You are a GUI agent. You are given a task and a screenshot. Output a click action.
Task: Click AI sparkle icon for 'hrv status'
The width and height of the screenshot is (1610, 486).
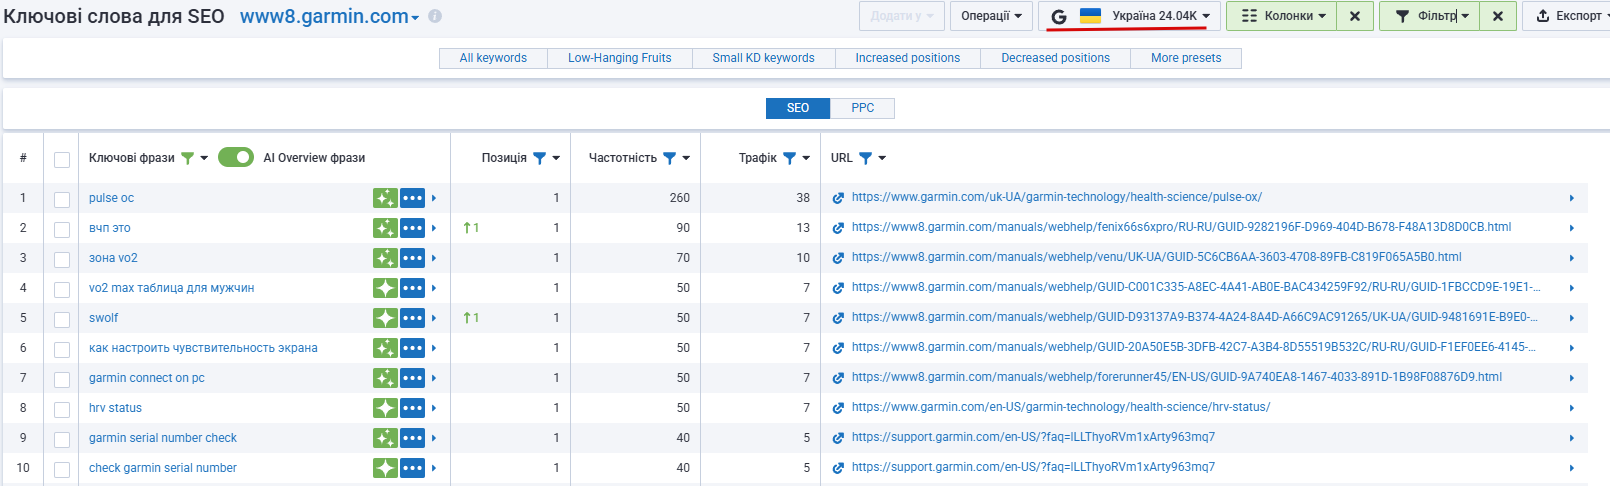coord(385,408)
